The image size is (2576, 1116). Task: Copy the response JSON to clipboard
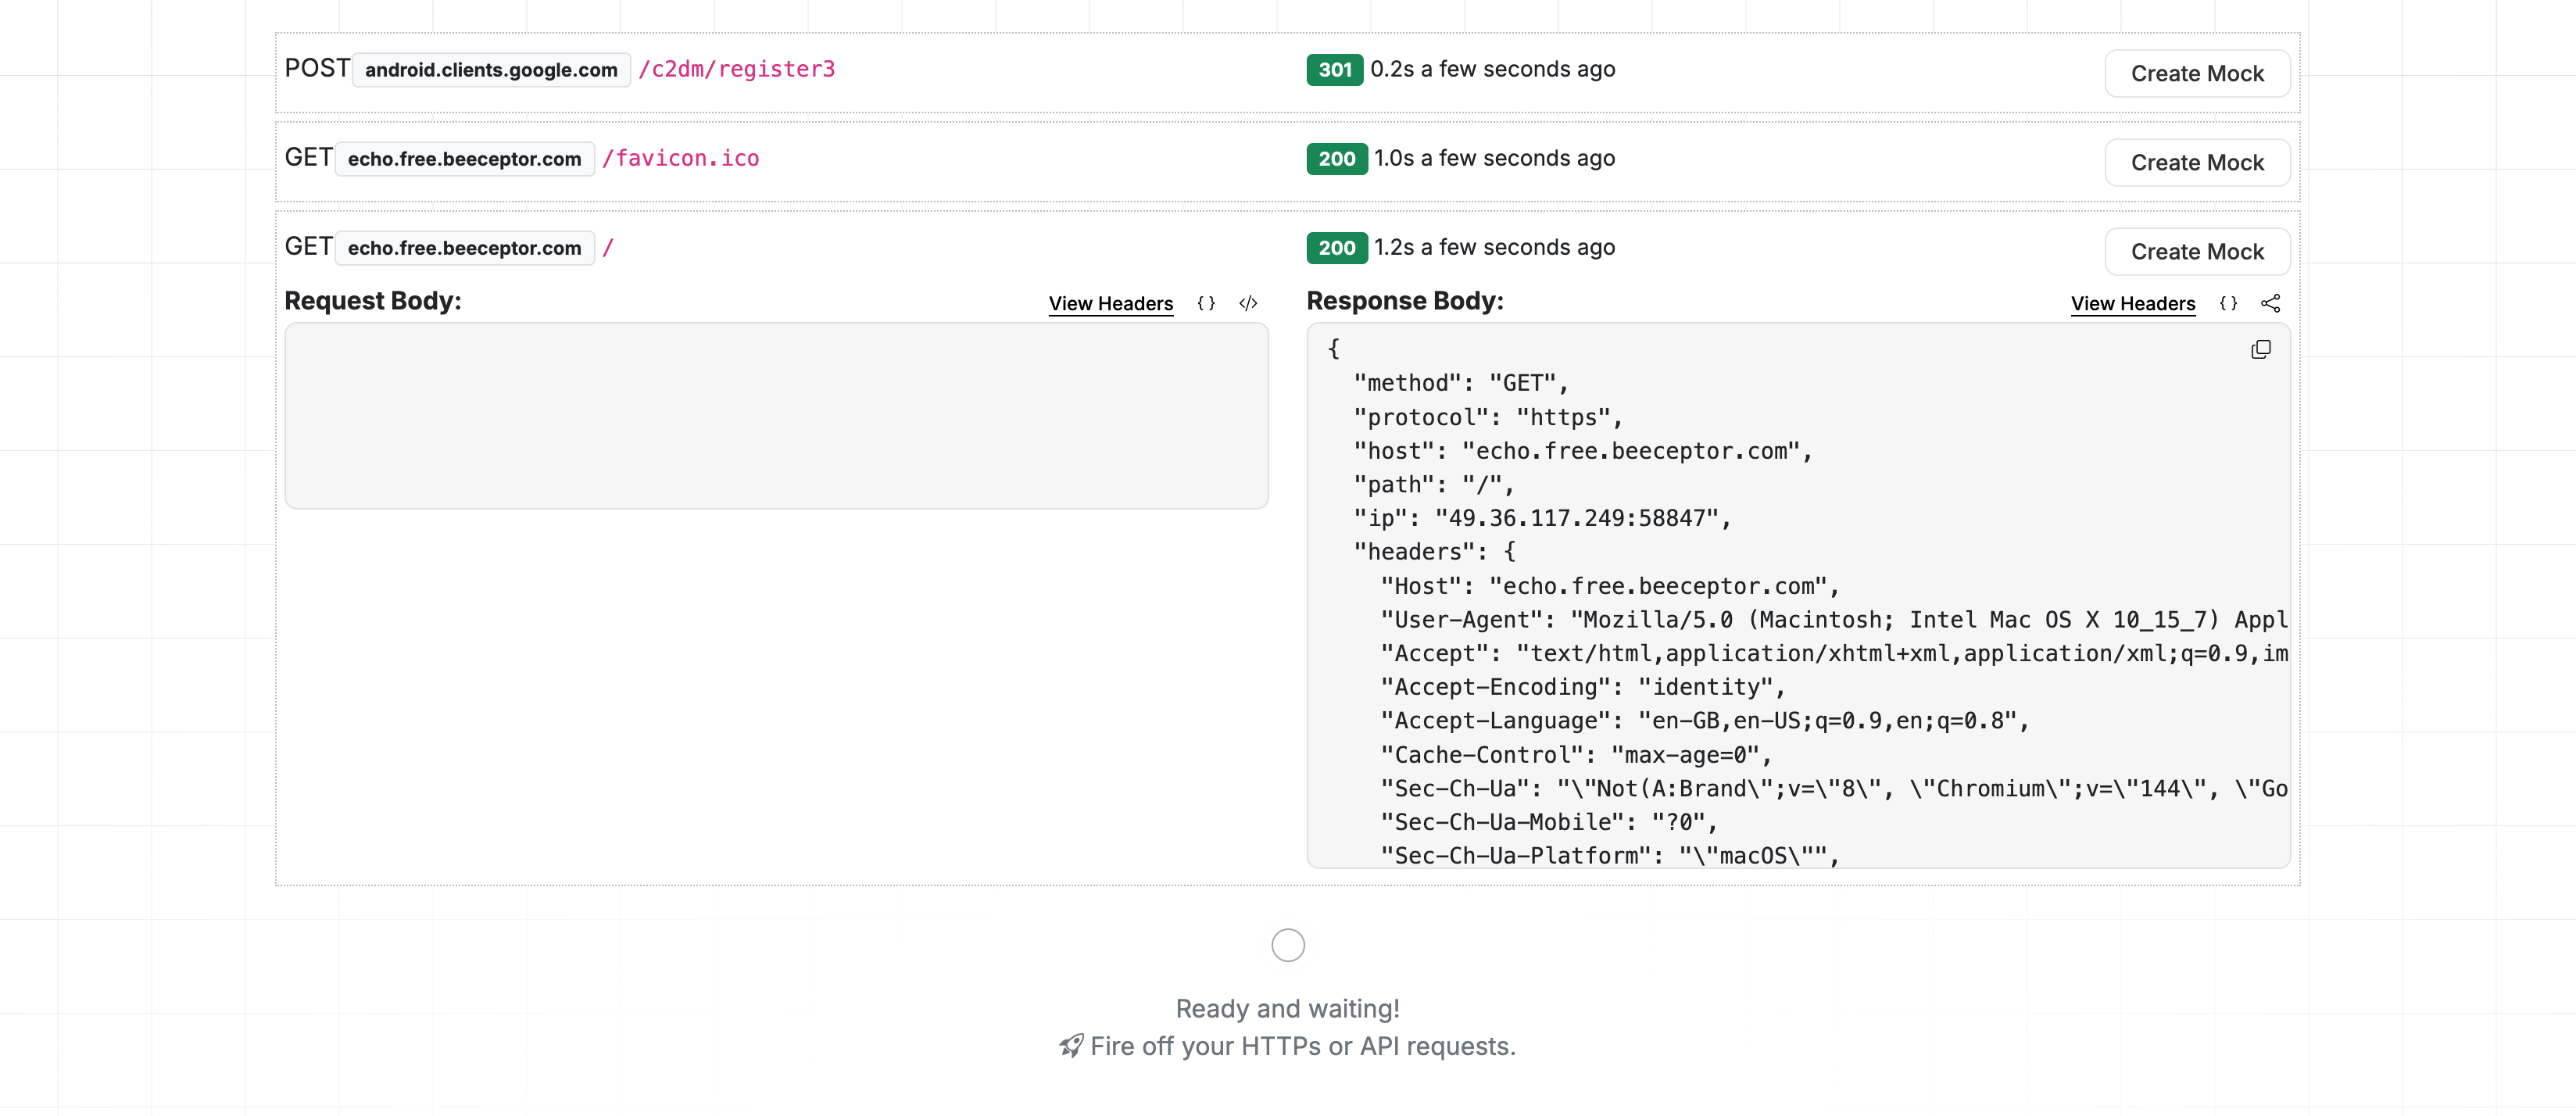2261,349
